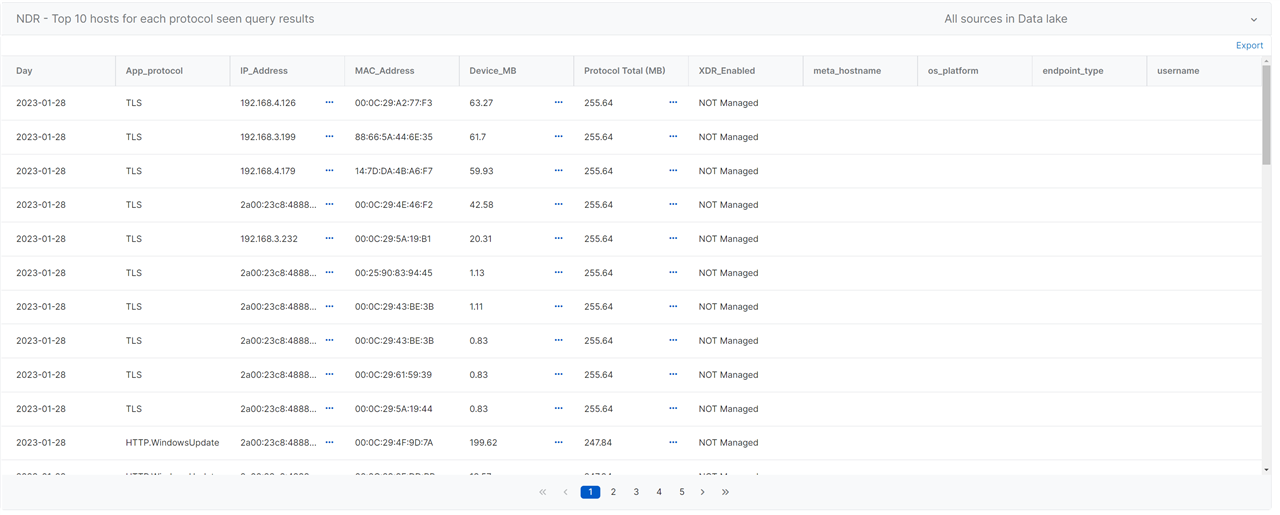This screenshot has width=1280, height=515.
Task: Go to results page 5
Action: point(682,492)
